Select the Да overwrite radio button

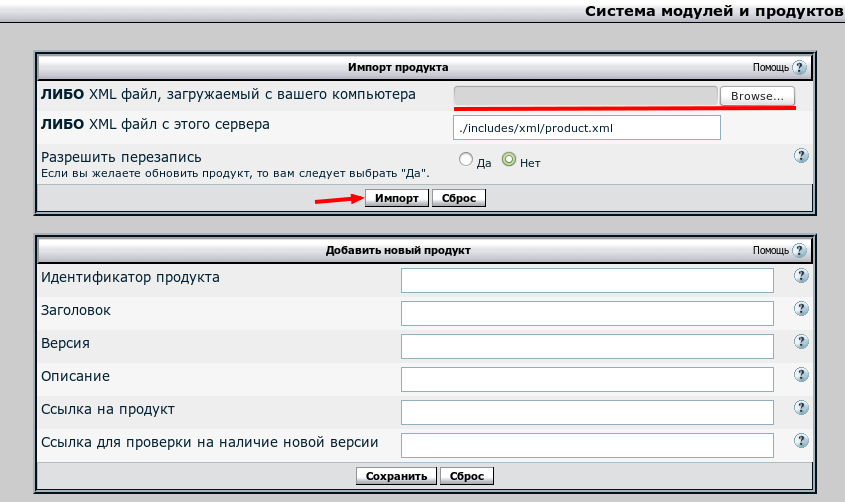pyautogui.click(x=465, y=159)
